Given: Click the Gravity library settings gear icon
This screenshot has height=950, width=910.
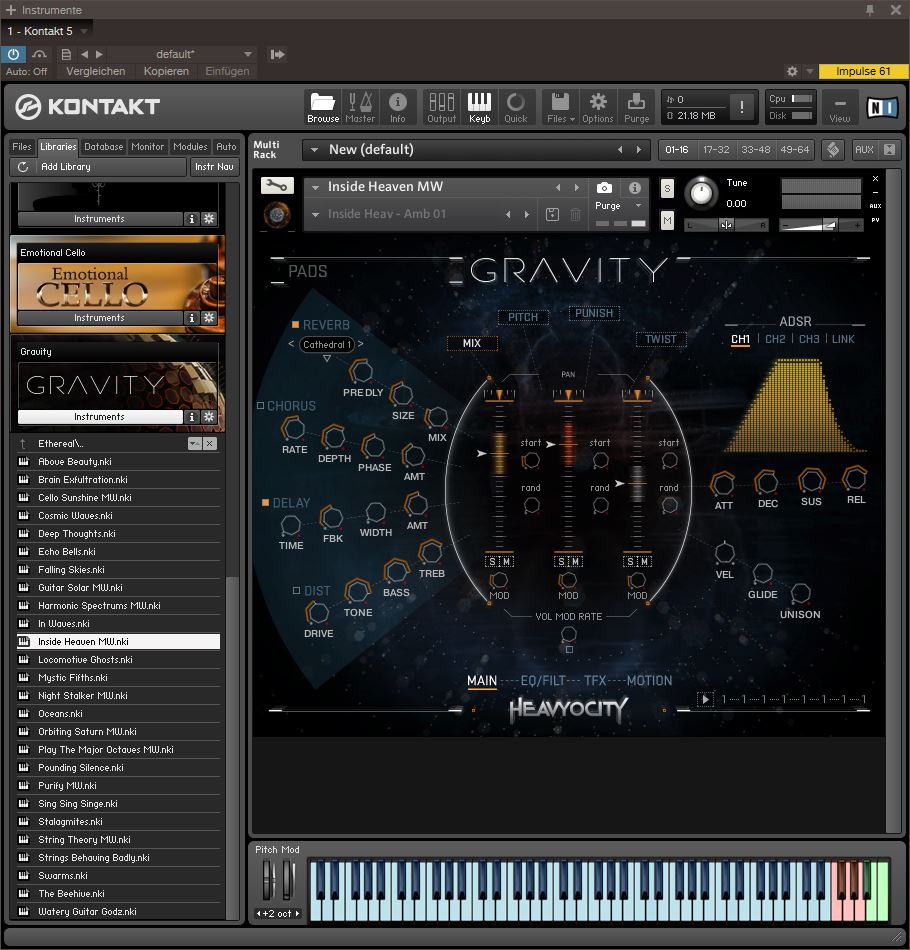Looking at the screenshot, I should (209, 417).
